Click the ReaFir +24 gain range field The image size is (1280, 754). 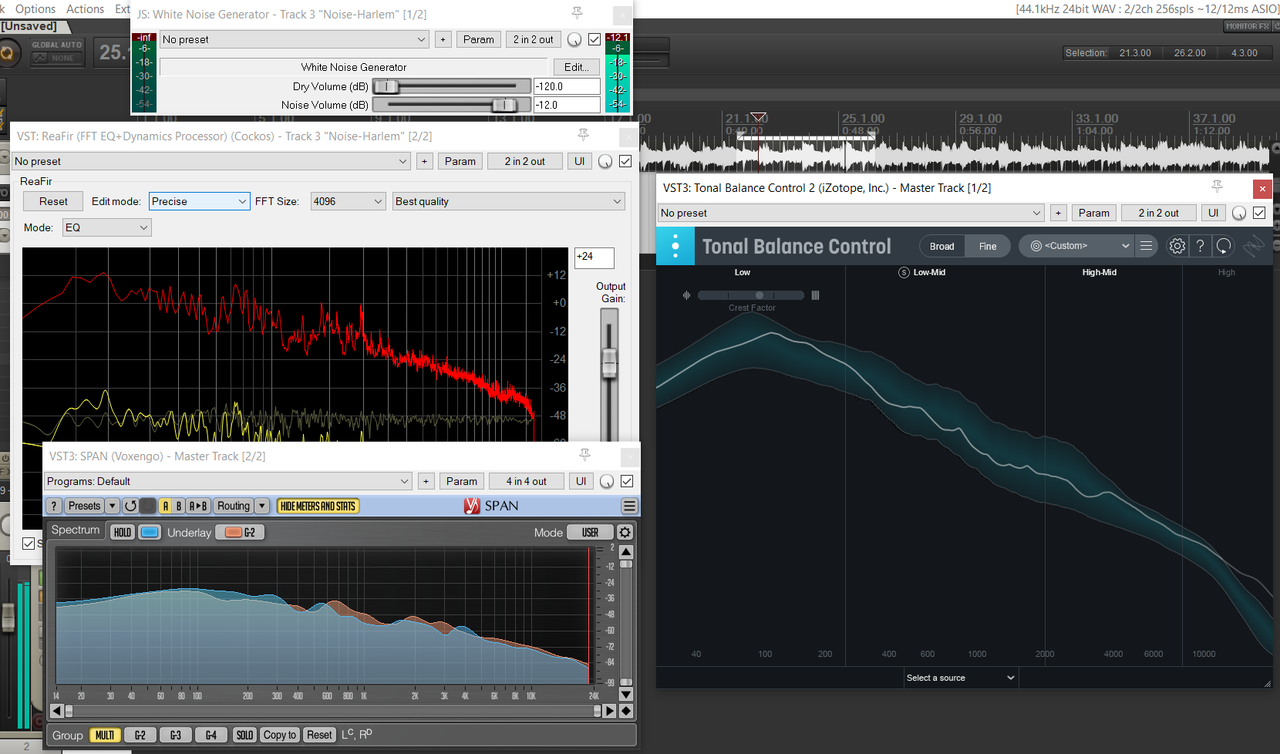(594, 258)
